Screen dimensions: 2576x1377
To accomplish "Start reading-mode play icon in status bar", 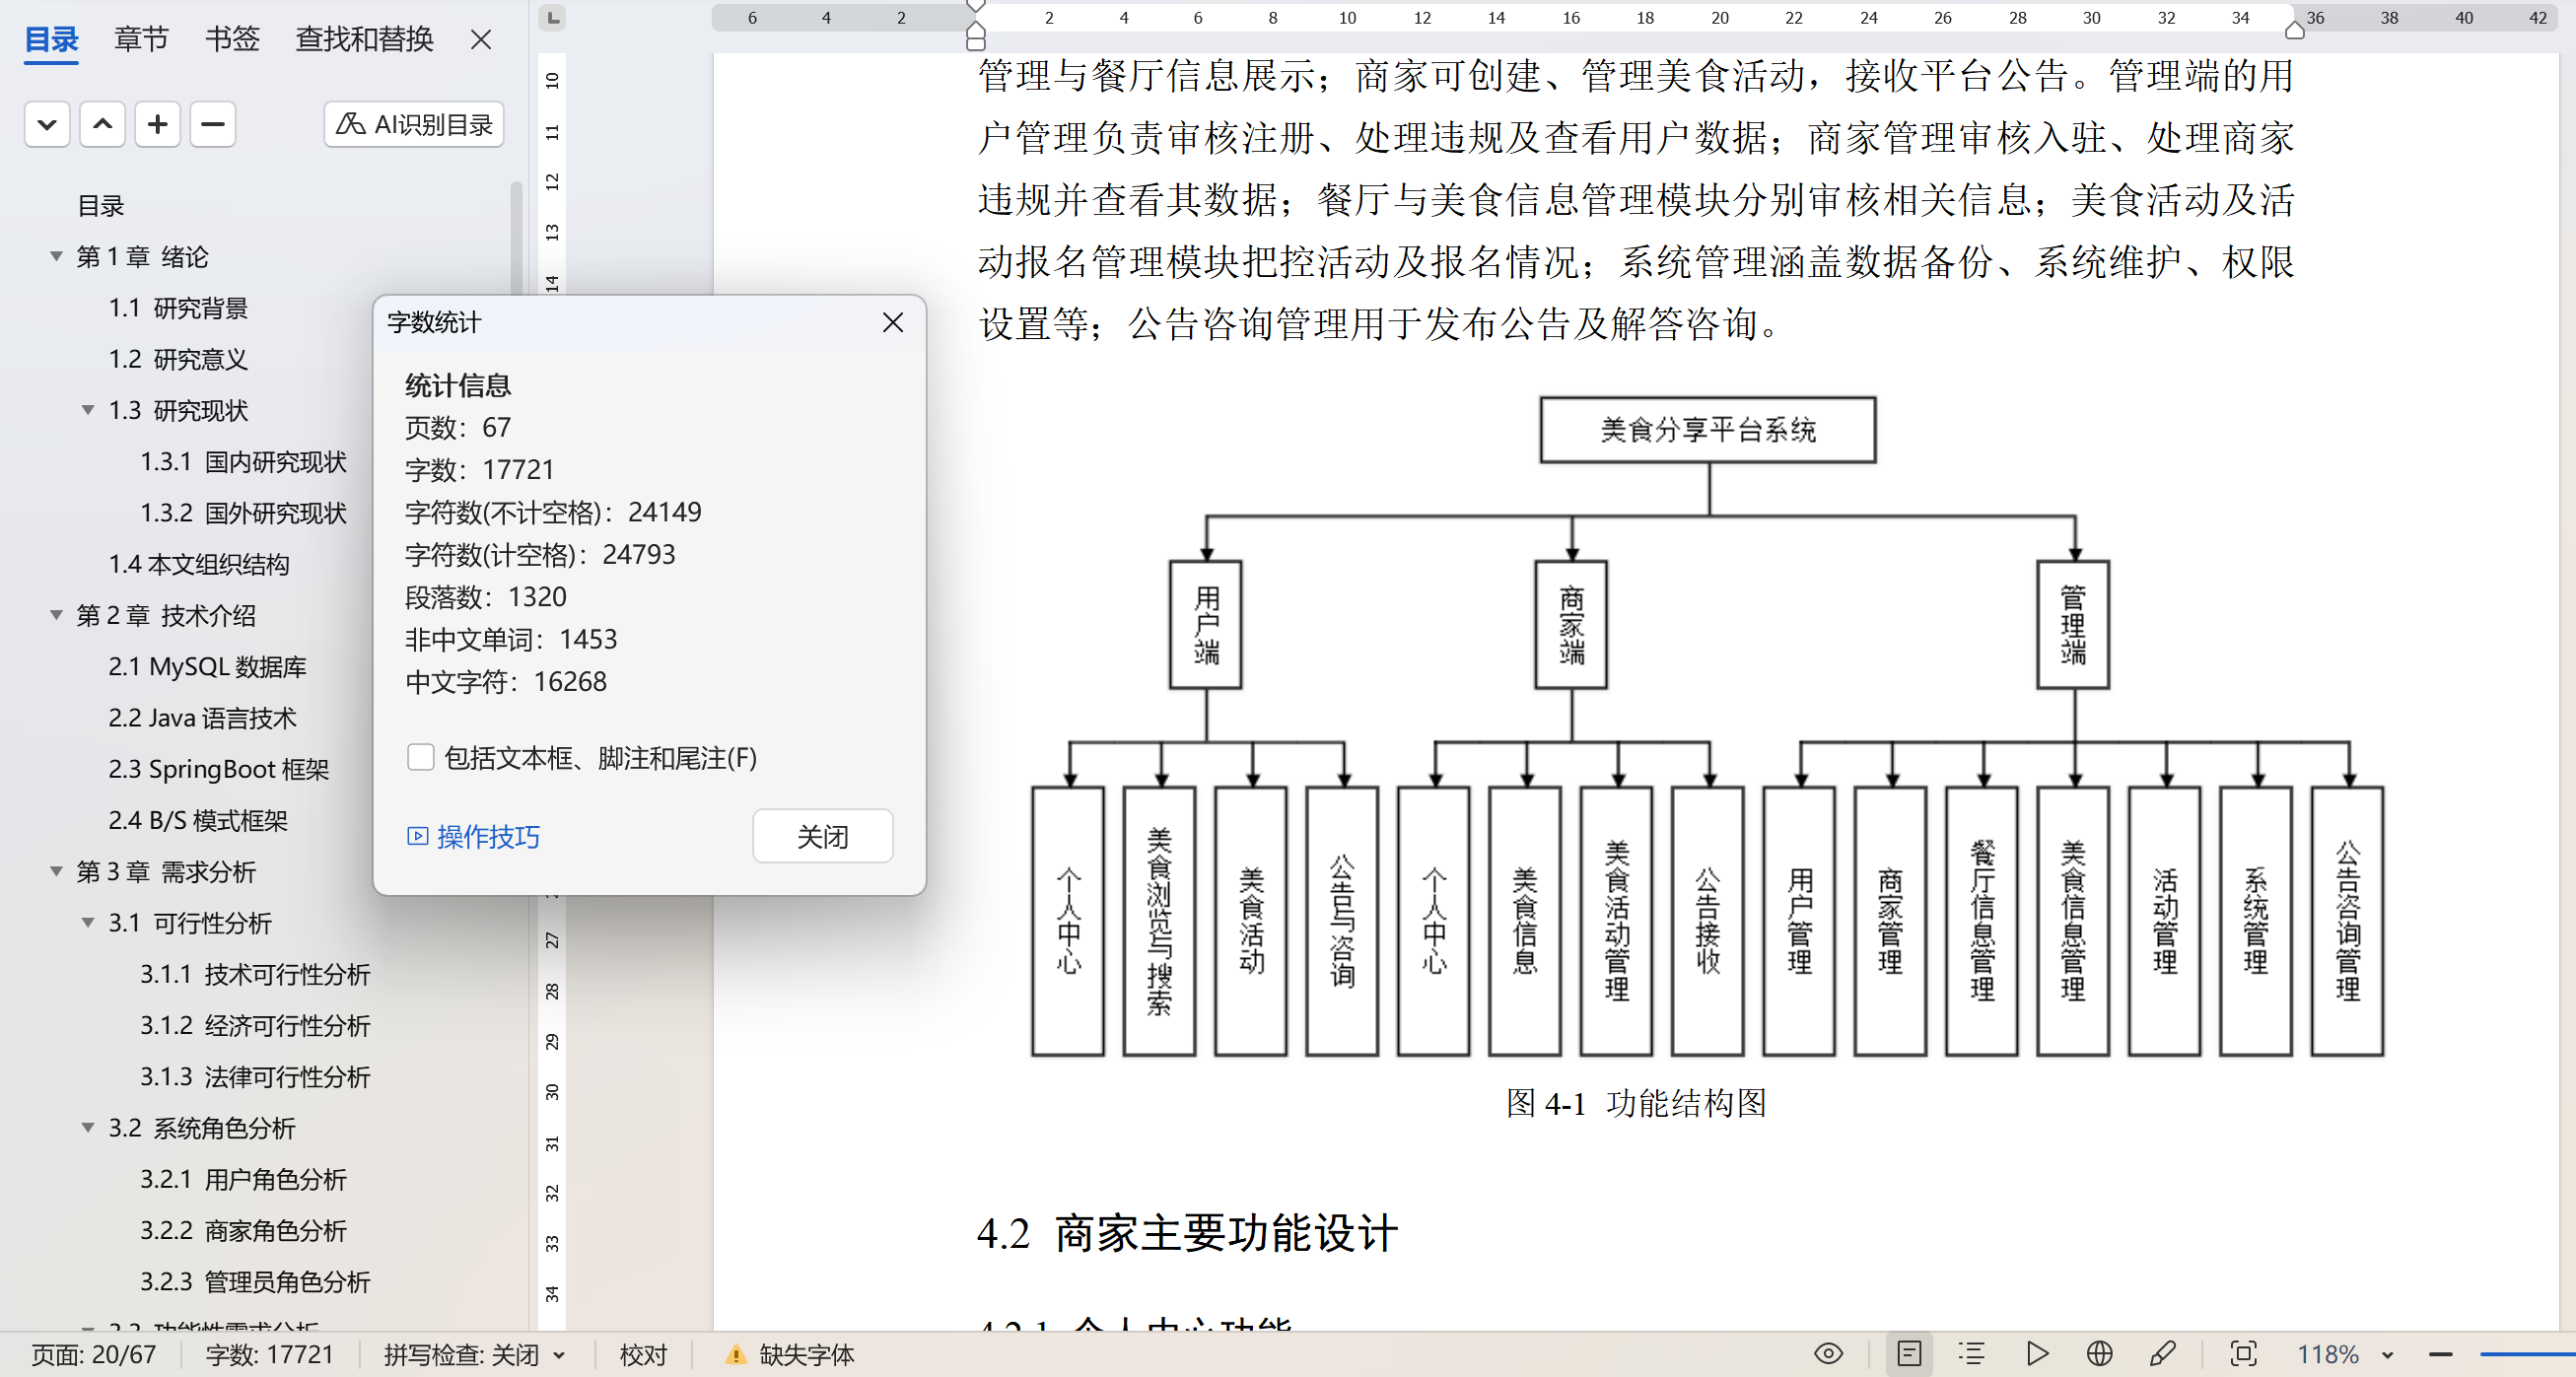I will (2037, 1354).
